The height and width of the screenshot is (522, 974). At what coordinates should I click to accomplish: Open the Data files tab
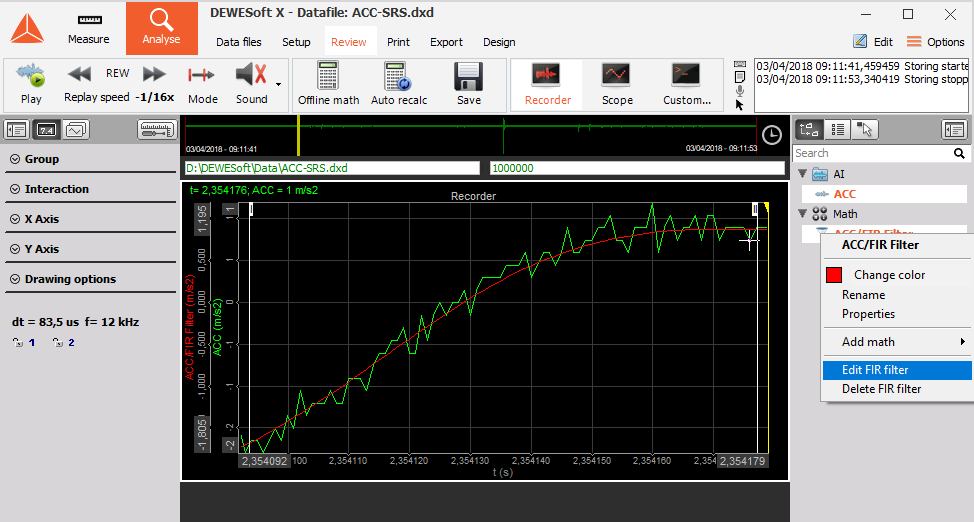[x=239, y=42]
